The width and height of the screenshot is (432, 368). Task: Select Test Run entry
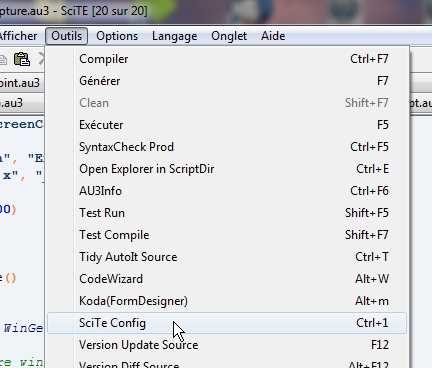[227, 213]
